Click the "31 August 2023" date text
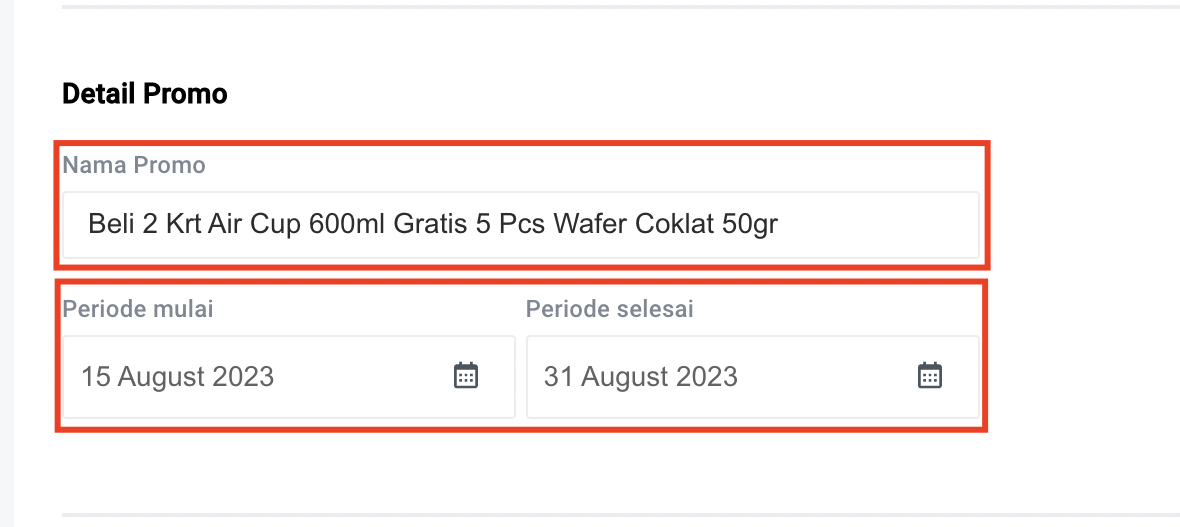 coord(640,377)
